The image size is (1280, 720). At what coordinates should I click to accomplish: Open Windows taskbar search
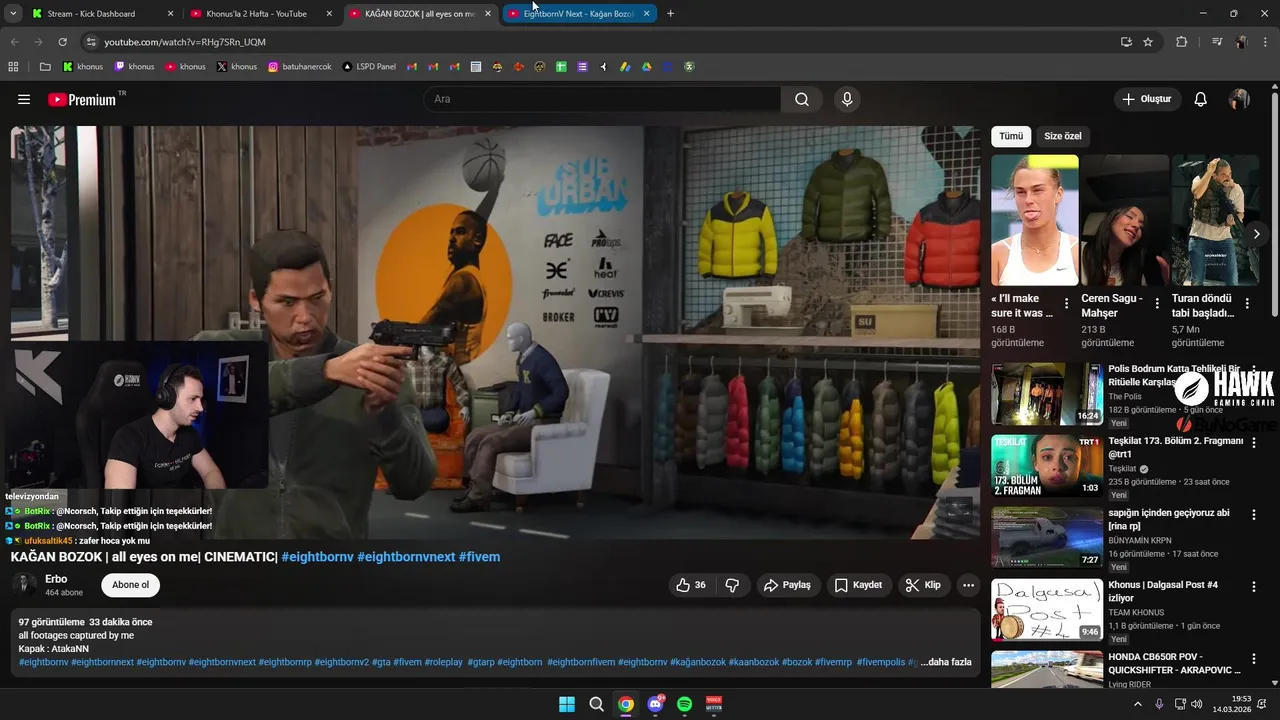coord(596,704)
